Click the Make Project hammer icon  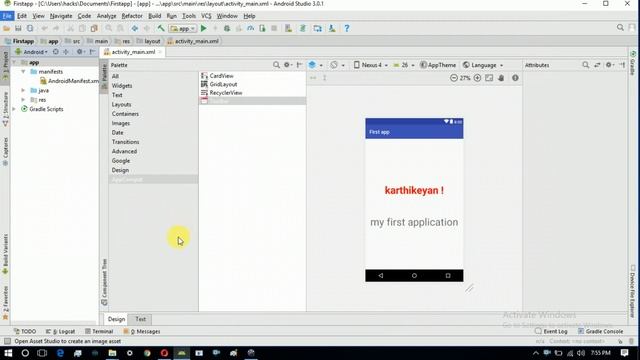click(161, 28)
